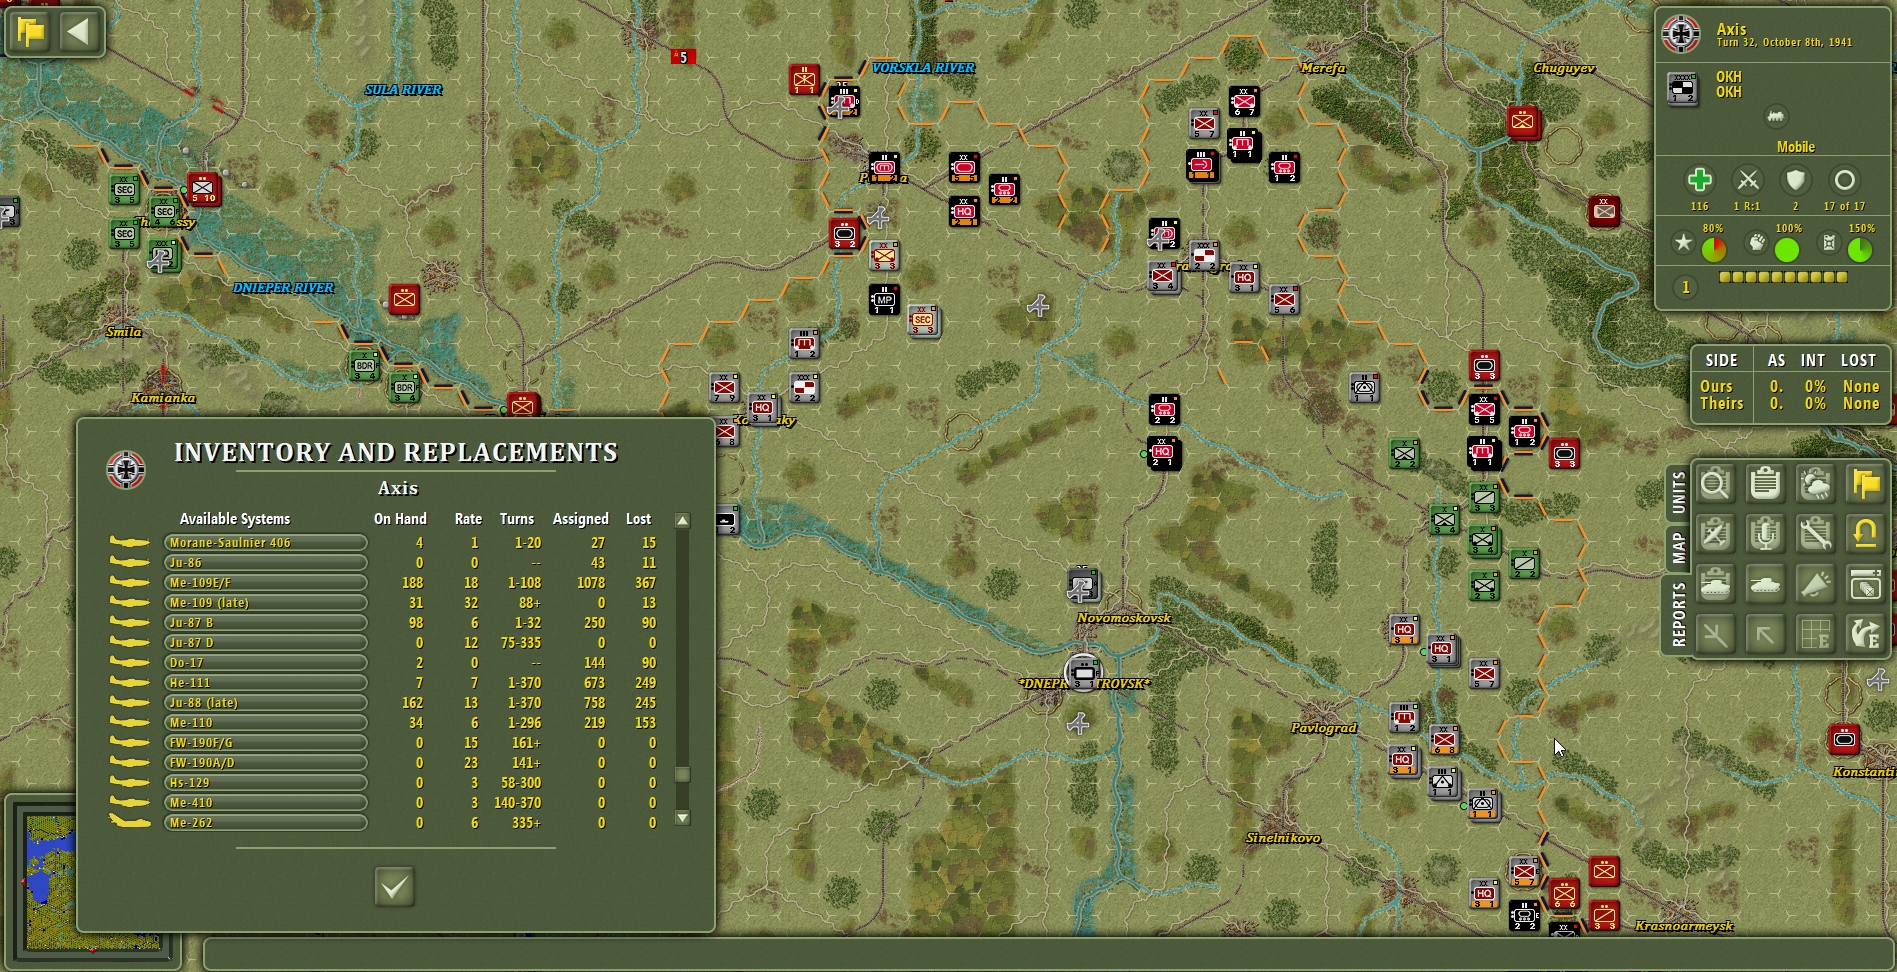
Task: Open the unit search report icon
Action: [x=1715, y=485]
